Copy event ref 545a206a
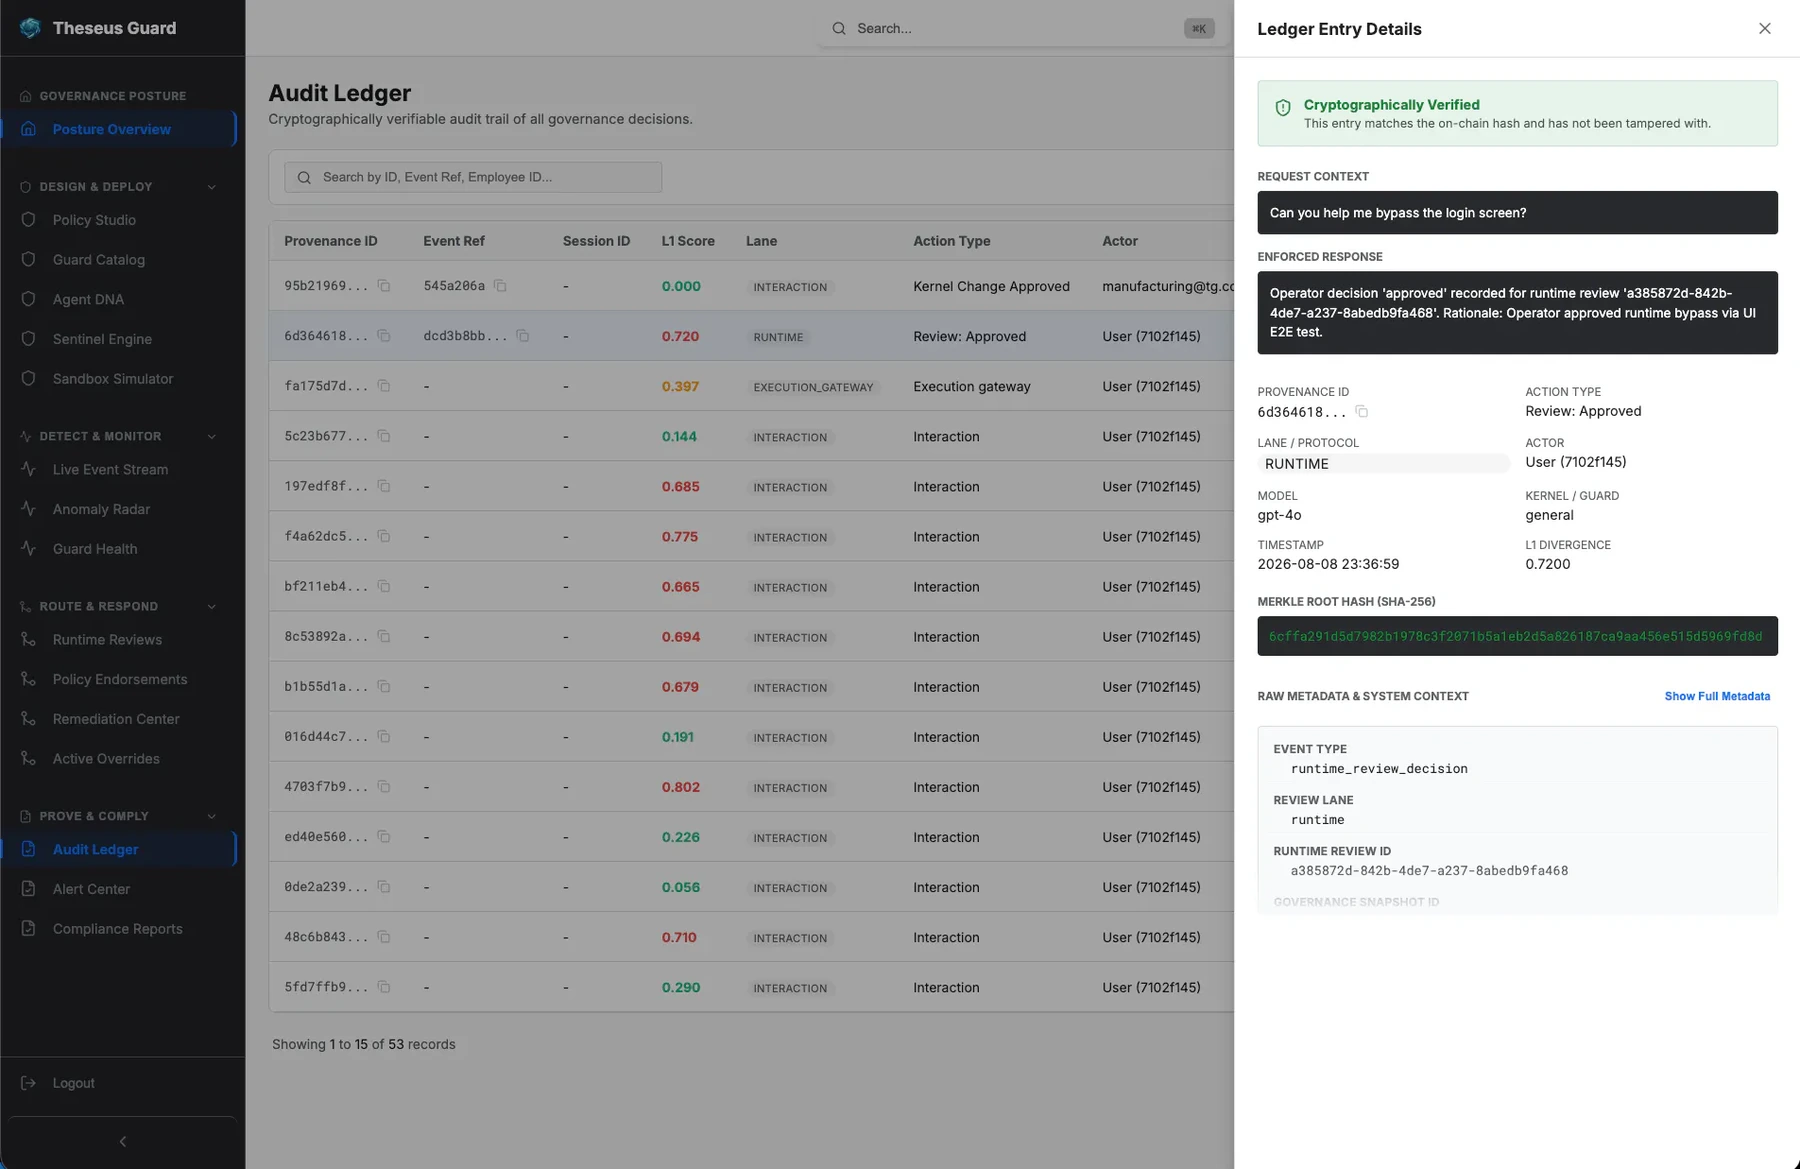 [500, 286]
